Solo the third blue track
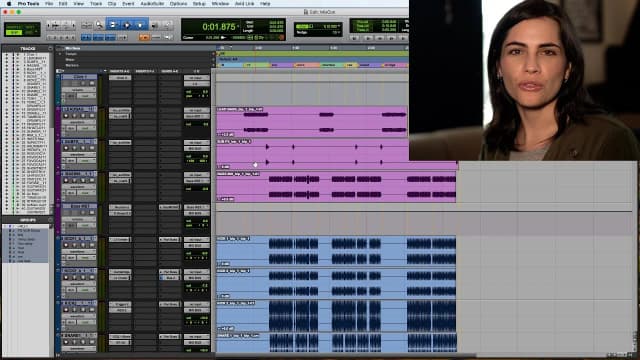Image resolution: width=640 pixels, height=360 pixels. pyautogui.click(x=84, y=310)
